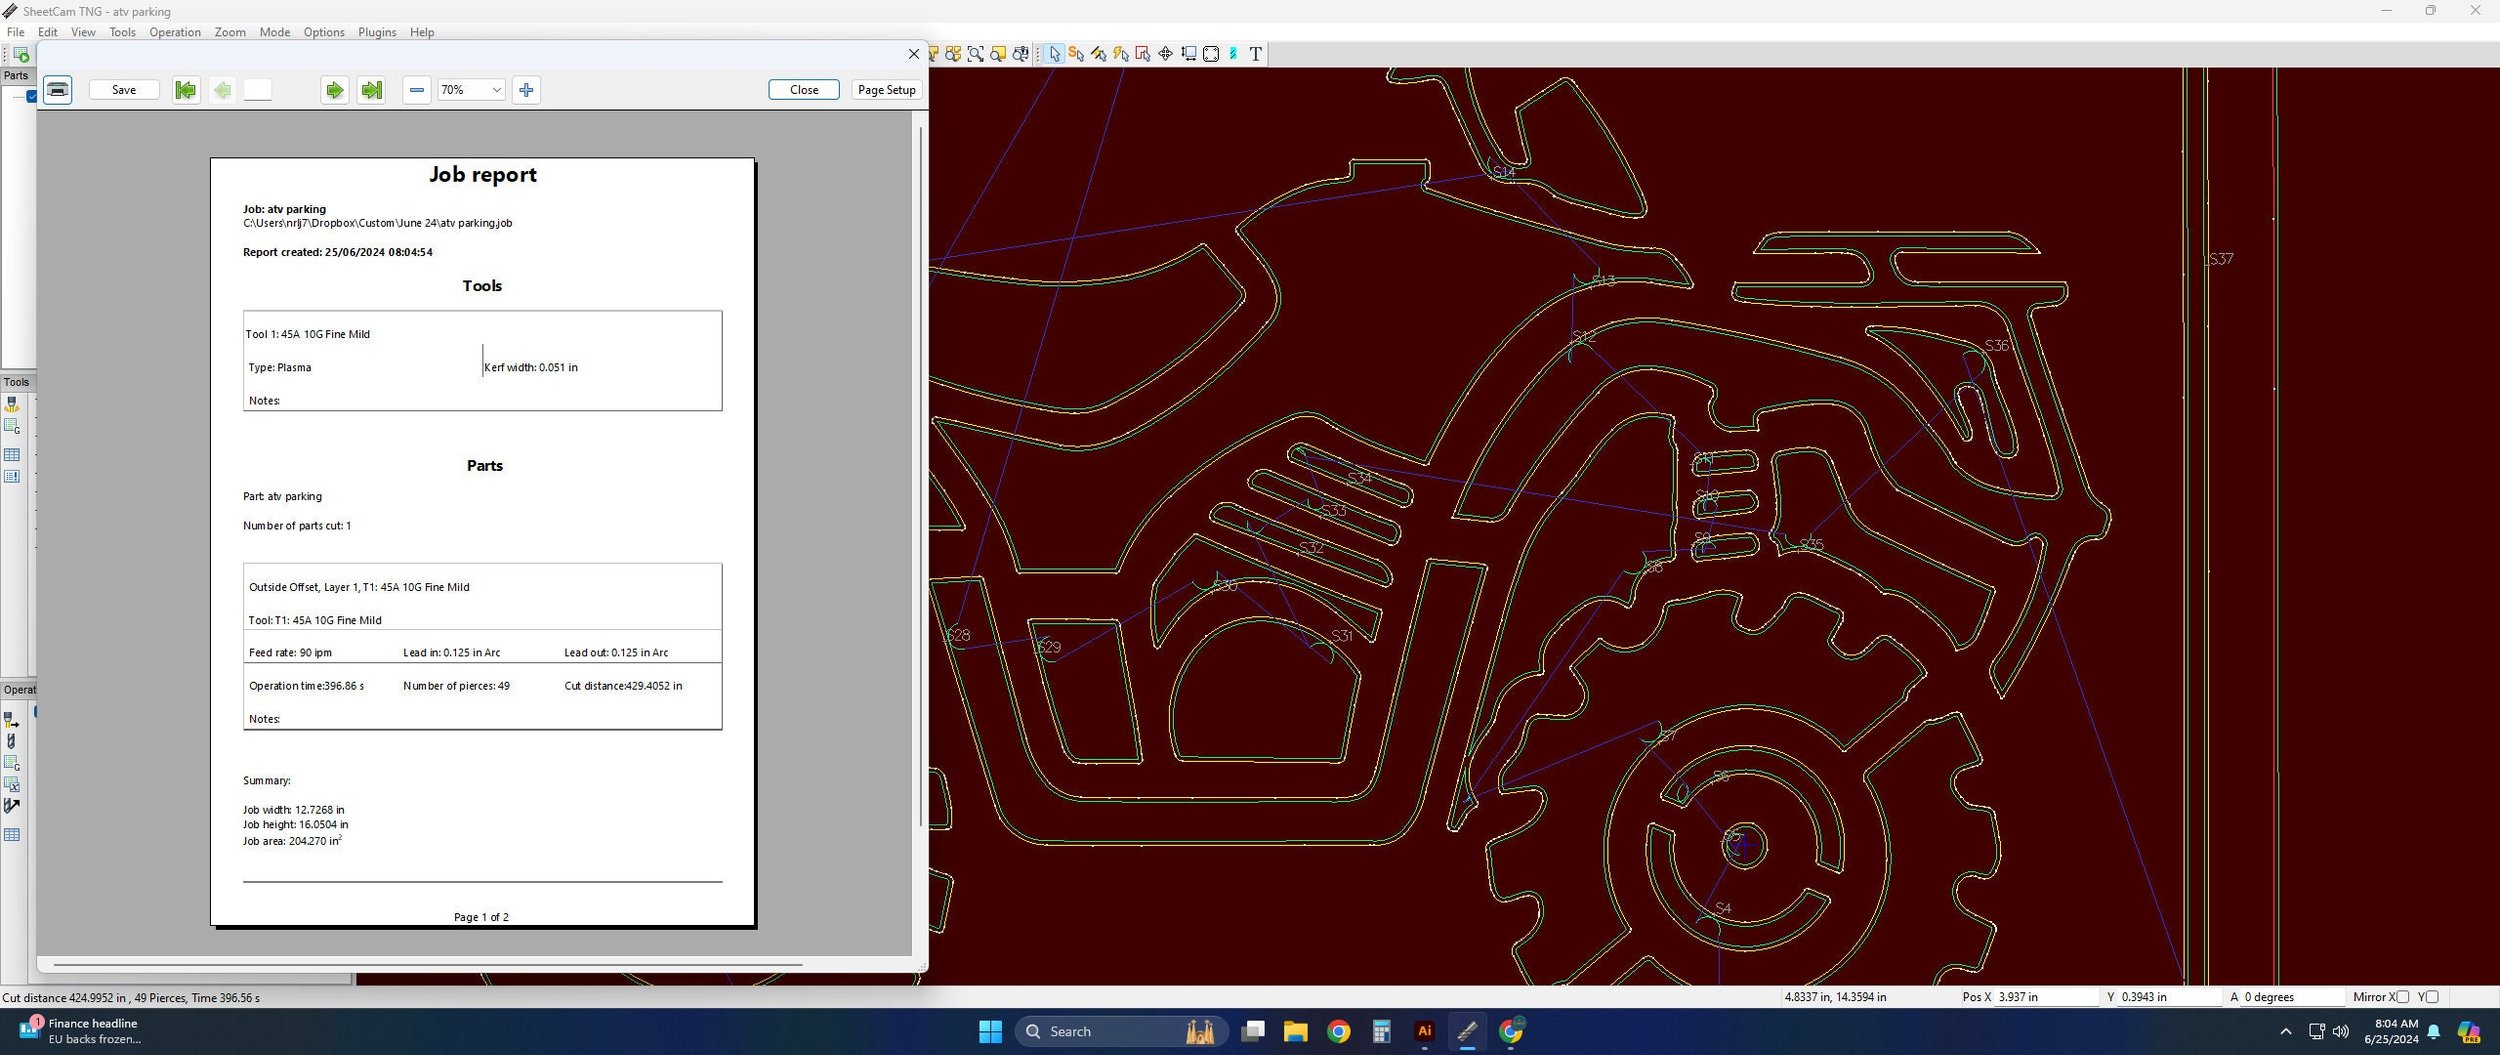Screen dimensions: 2500x1055
Task: Zoom in the report preview with plus
Action: click(527, 90)
